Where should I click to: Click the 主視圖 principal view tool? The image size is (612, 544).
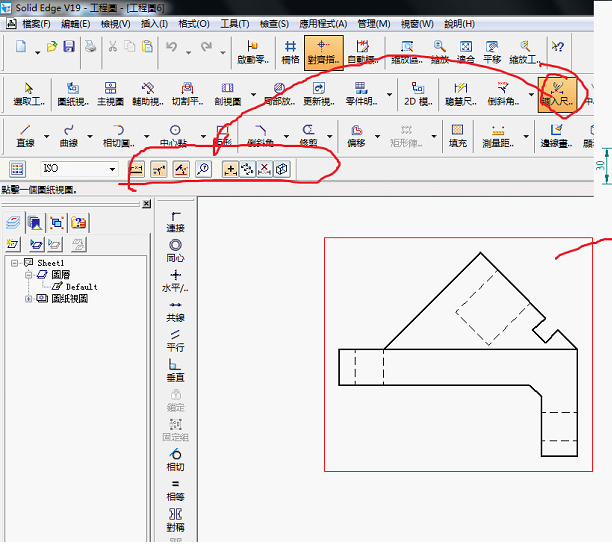[110, 94]
